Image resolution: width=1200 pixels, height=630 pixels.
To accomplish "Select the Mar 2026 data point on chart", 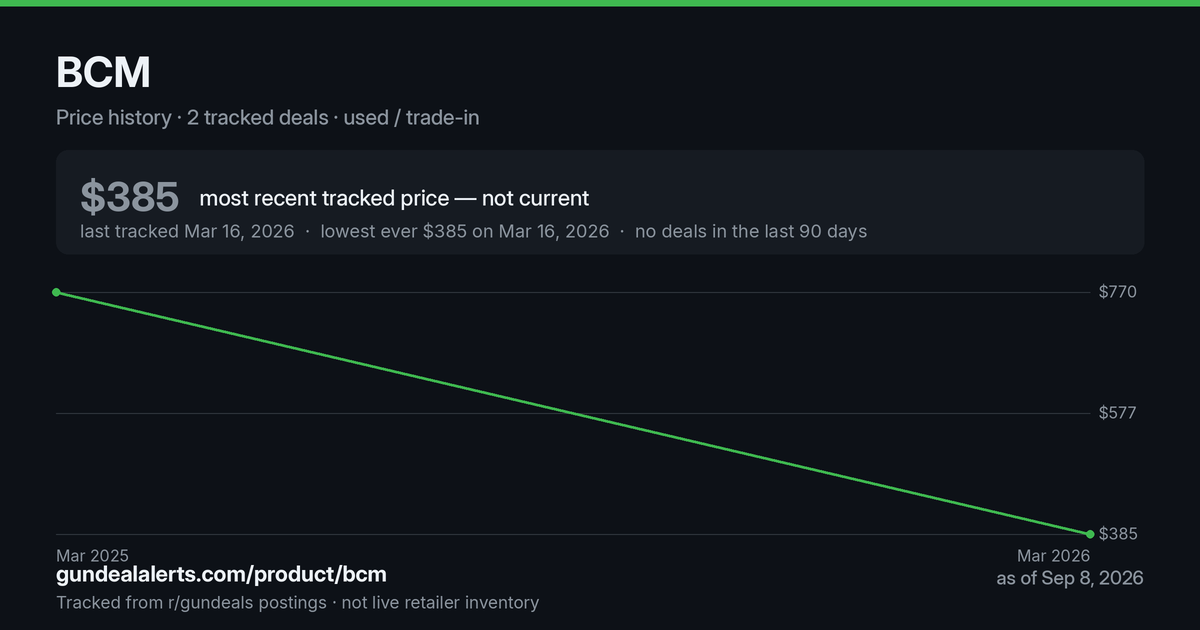I will click(1090, 534).
